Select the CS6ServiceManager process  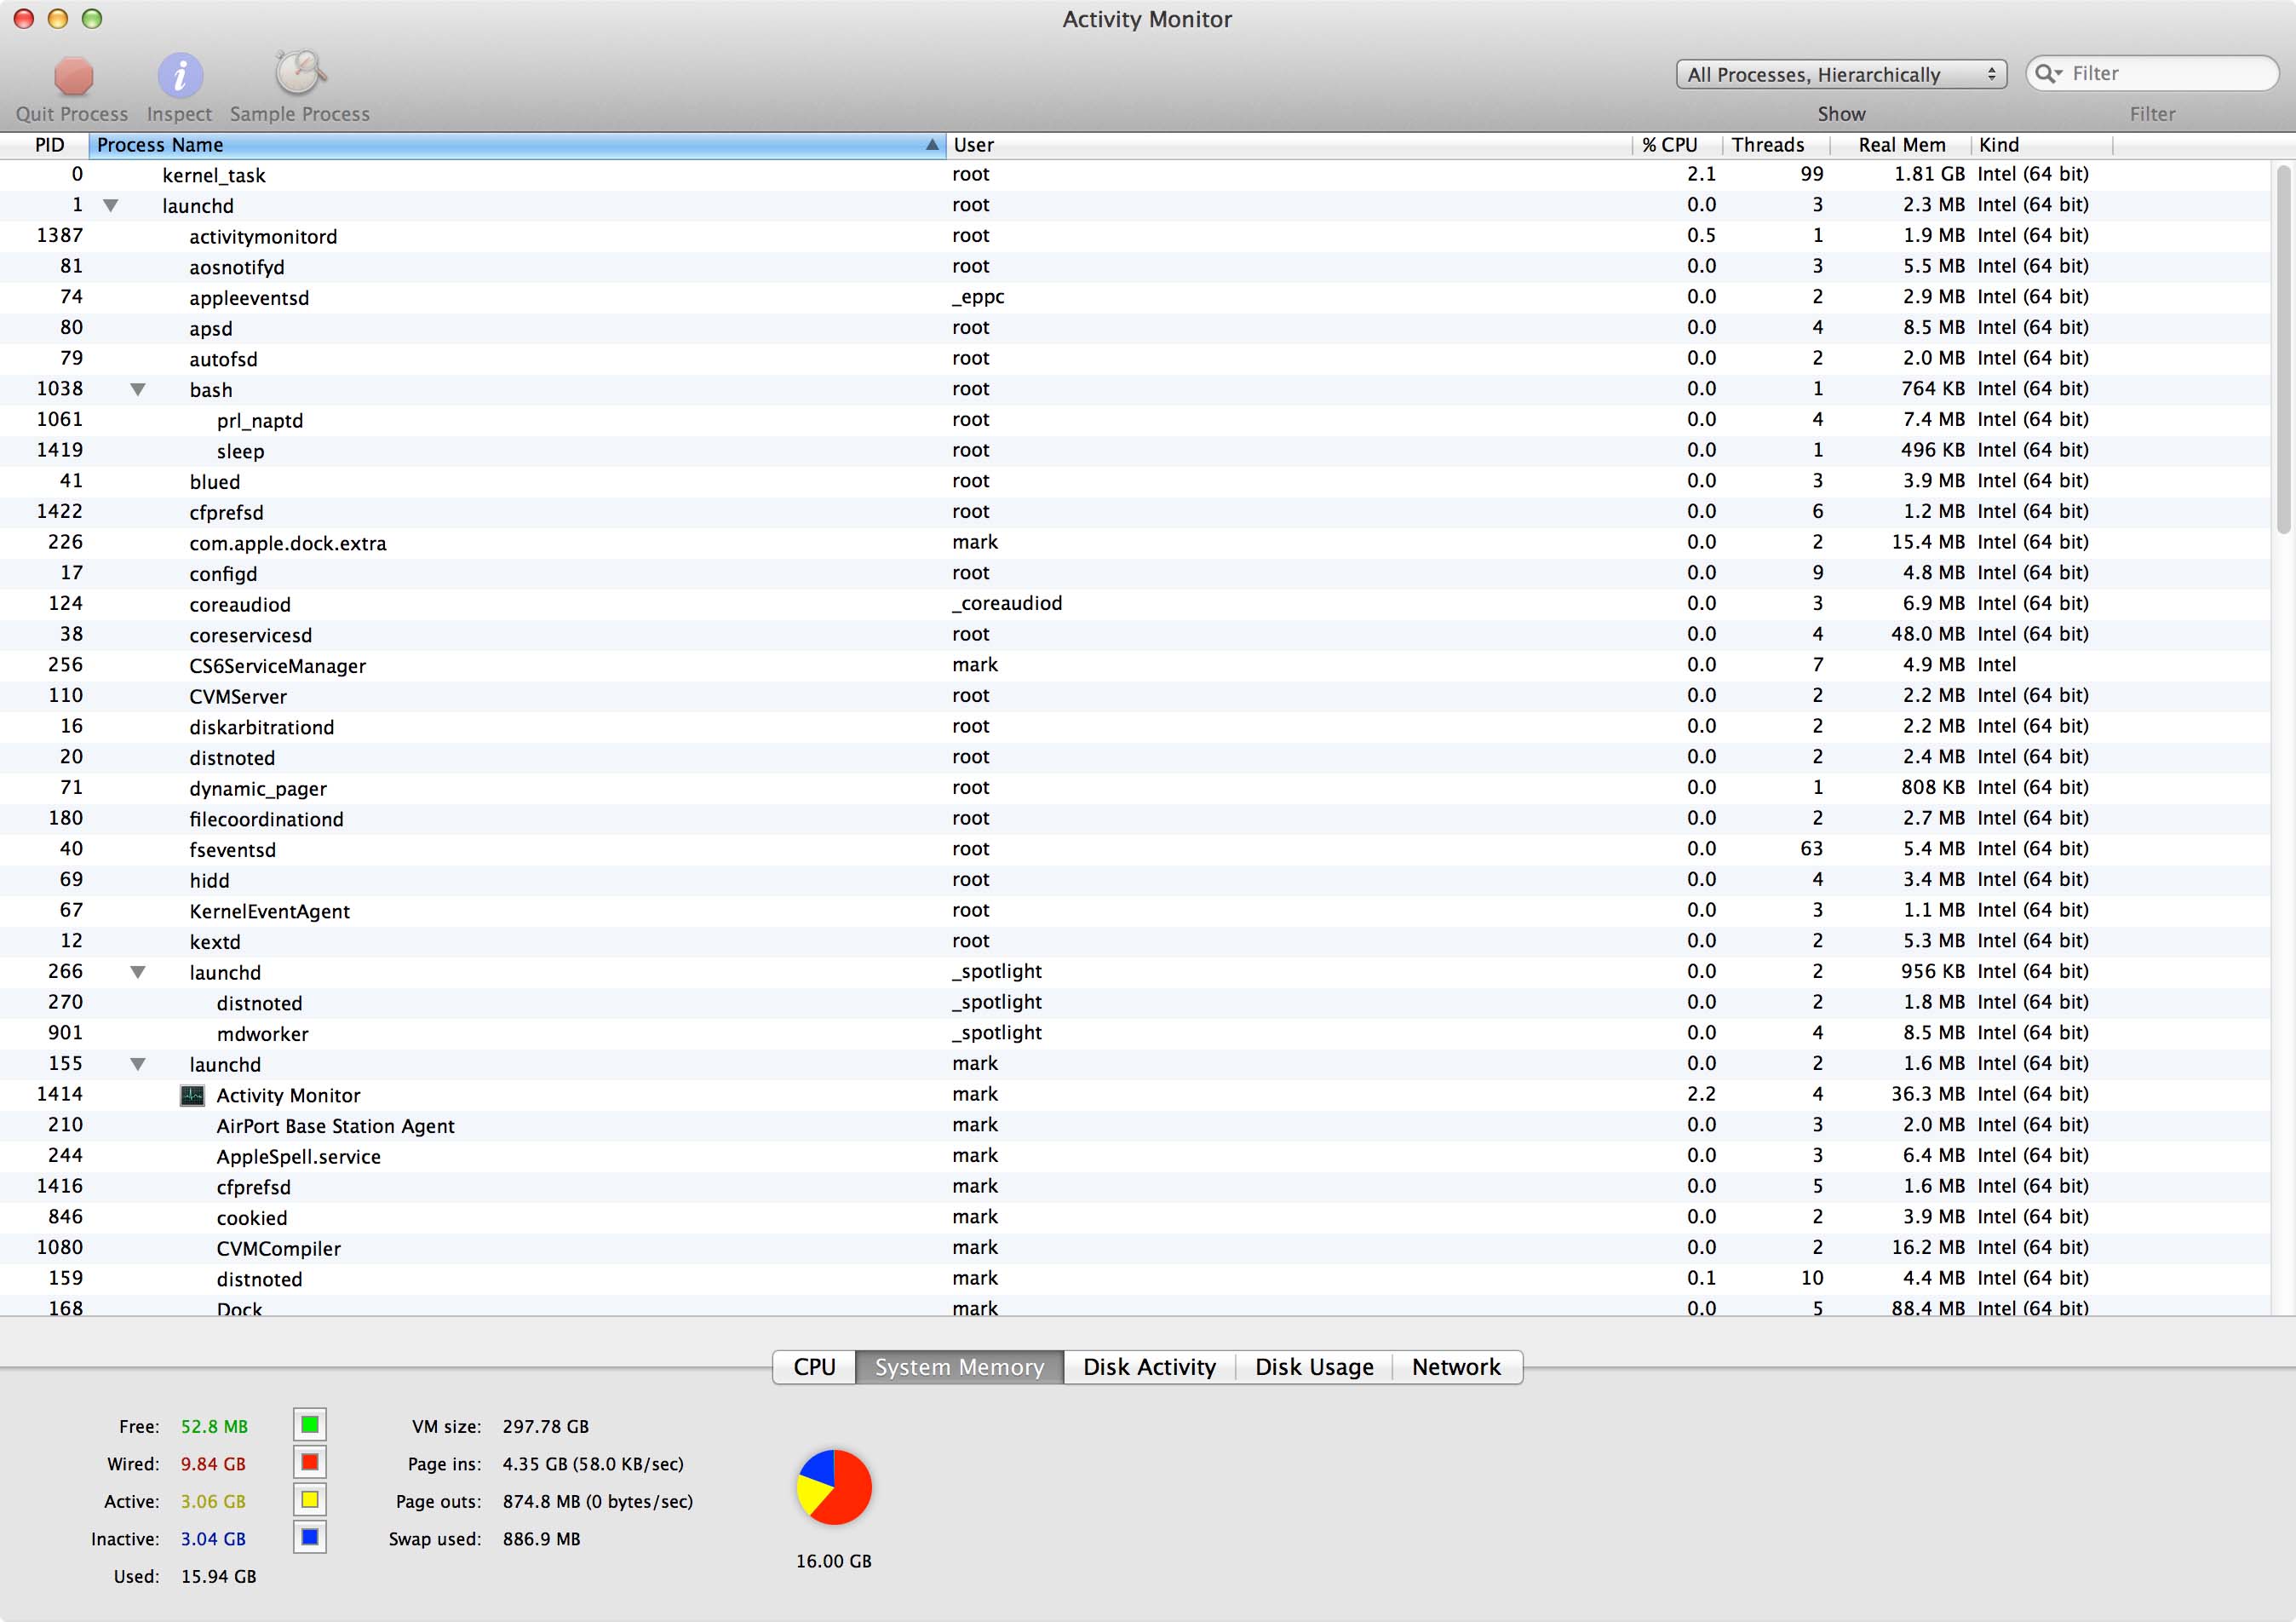1135,666
